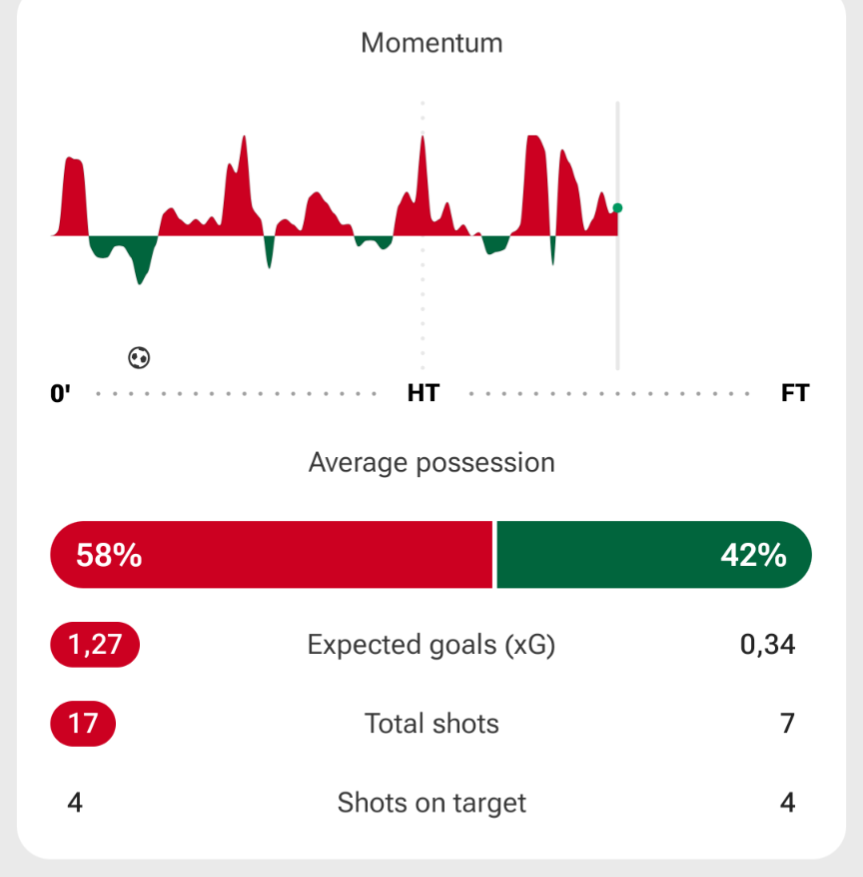Jump to the FT marker on the timeline
Viewport: 863px width, 877px height.
coord(795,393)
